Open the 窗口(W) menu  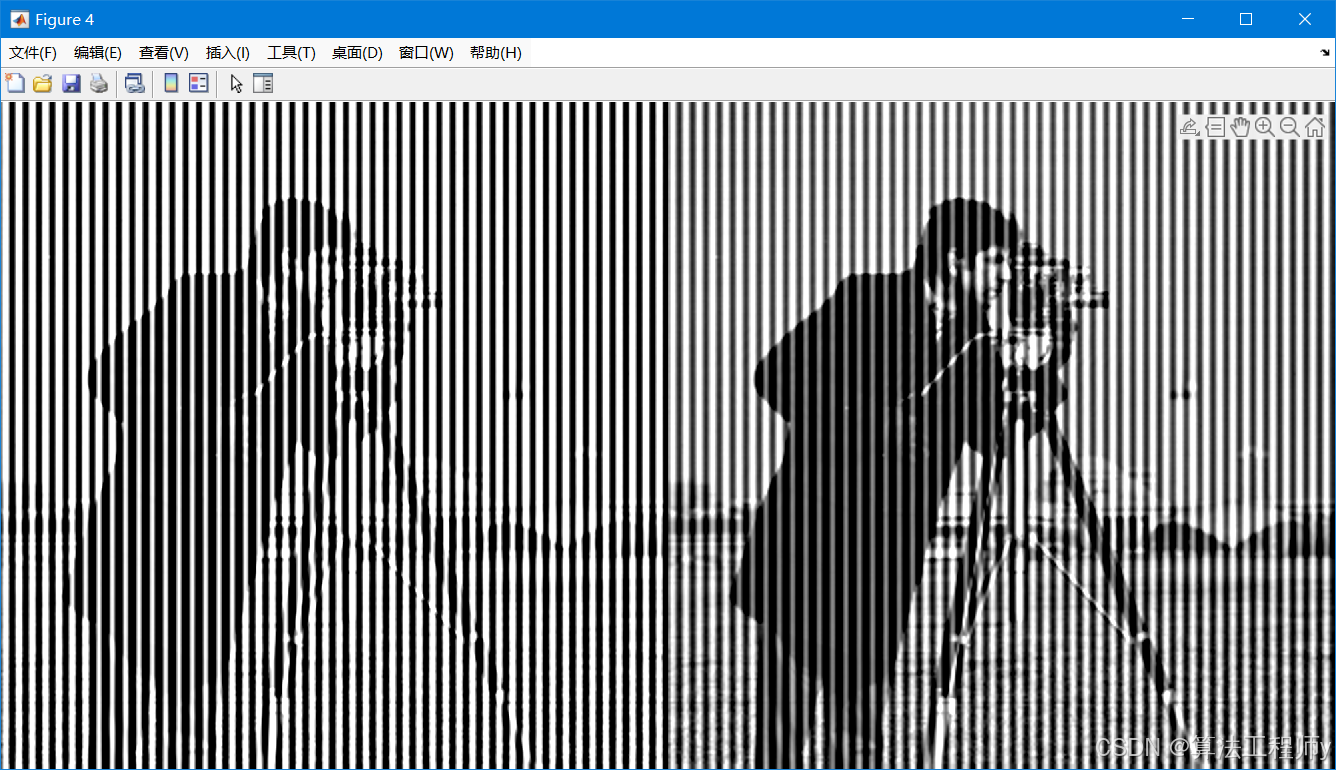coord(426,53)
